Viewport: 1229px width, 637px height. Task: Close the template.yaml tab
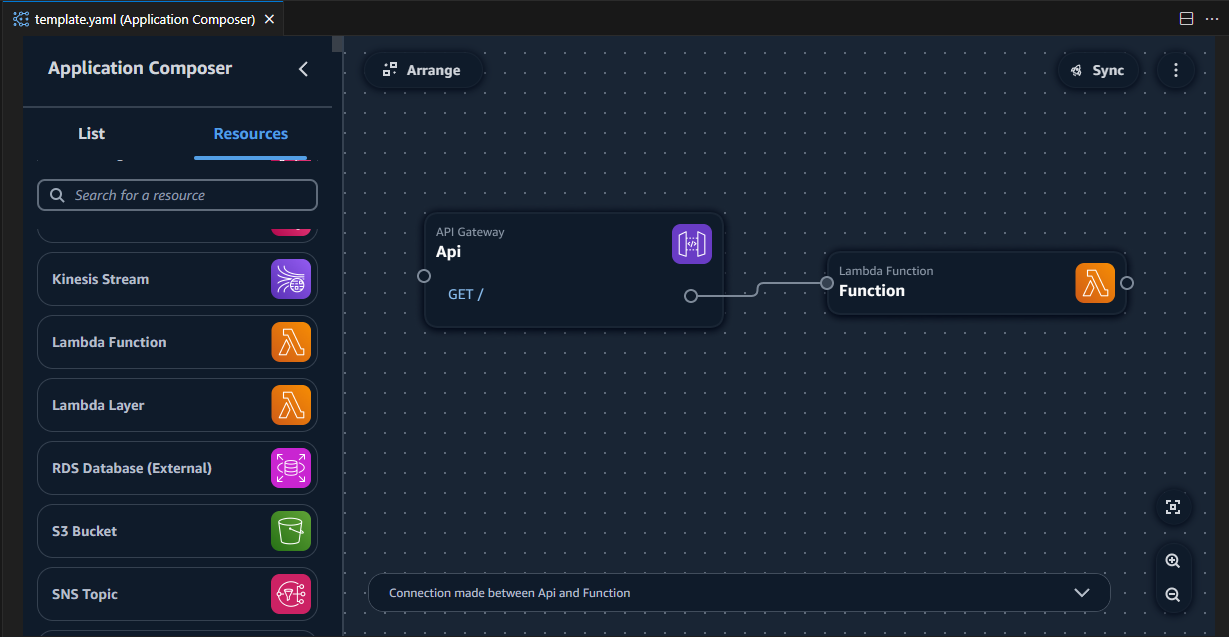(x=269, y=19)
